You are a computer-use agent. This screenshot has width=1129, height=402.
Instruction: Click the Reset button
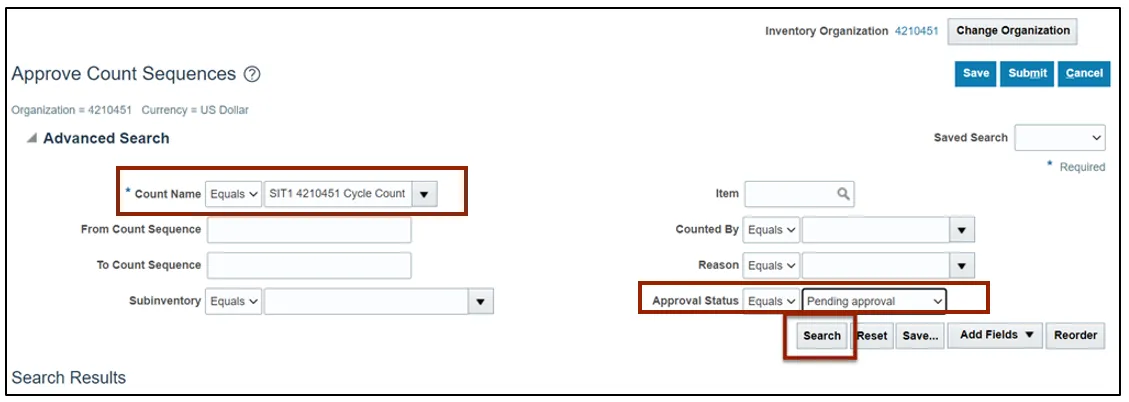872,336
